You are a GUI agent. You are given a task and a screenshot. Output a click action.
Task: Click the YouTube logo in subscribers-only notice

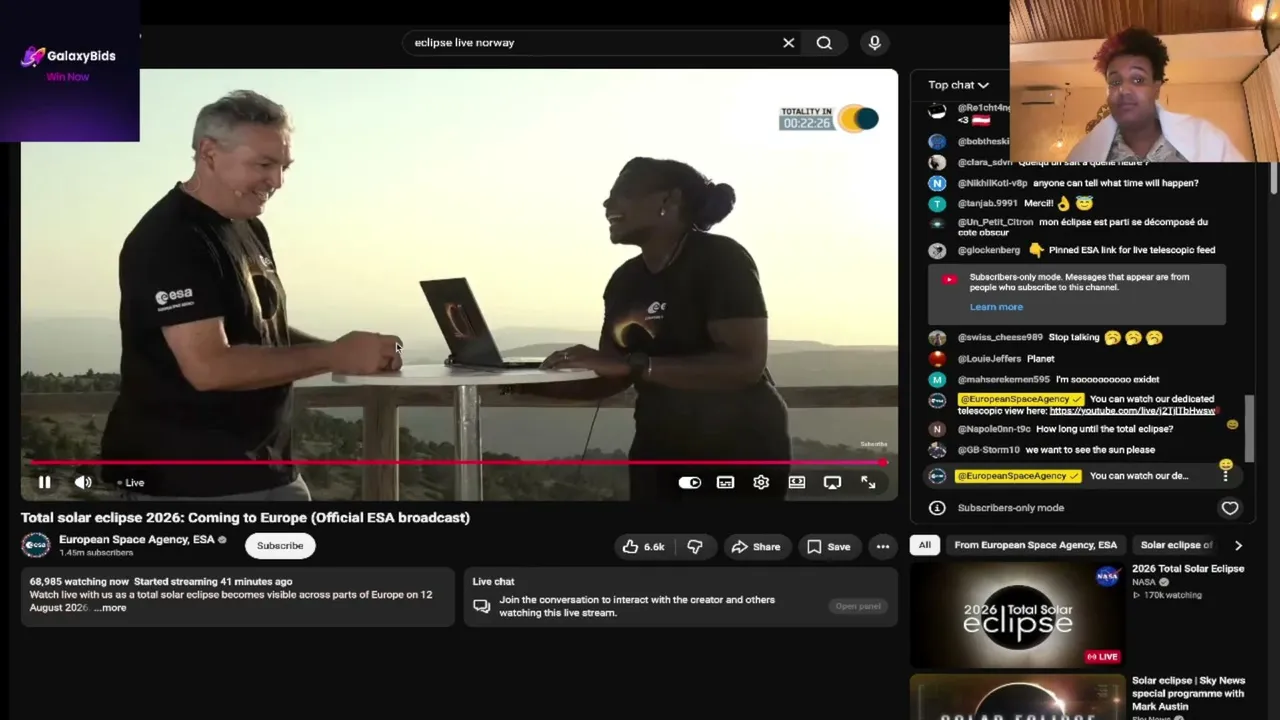(x=949, y=279)
